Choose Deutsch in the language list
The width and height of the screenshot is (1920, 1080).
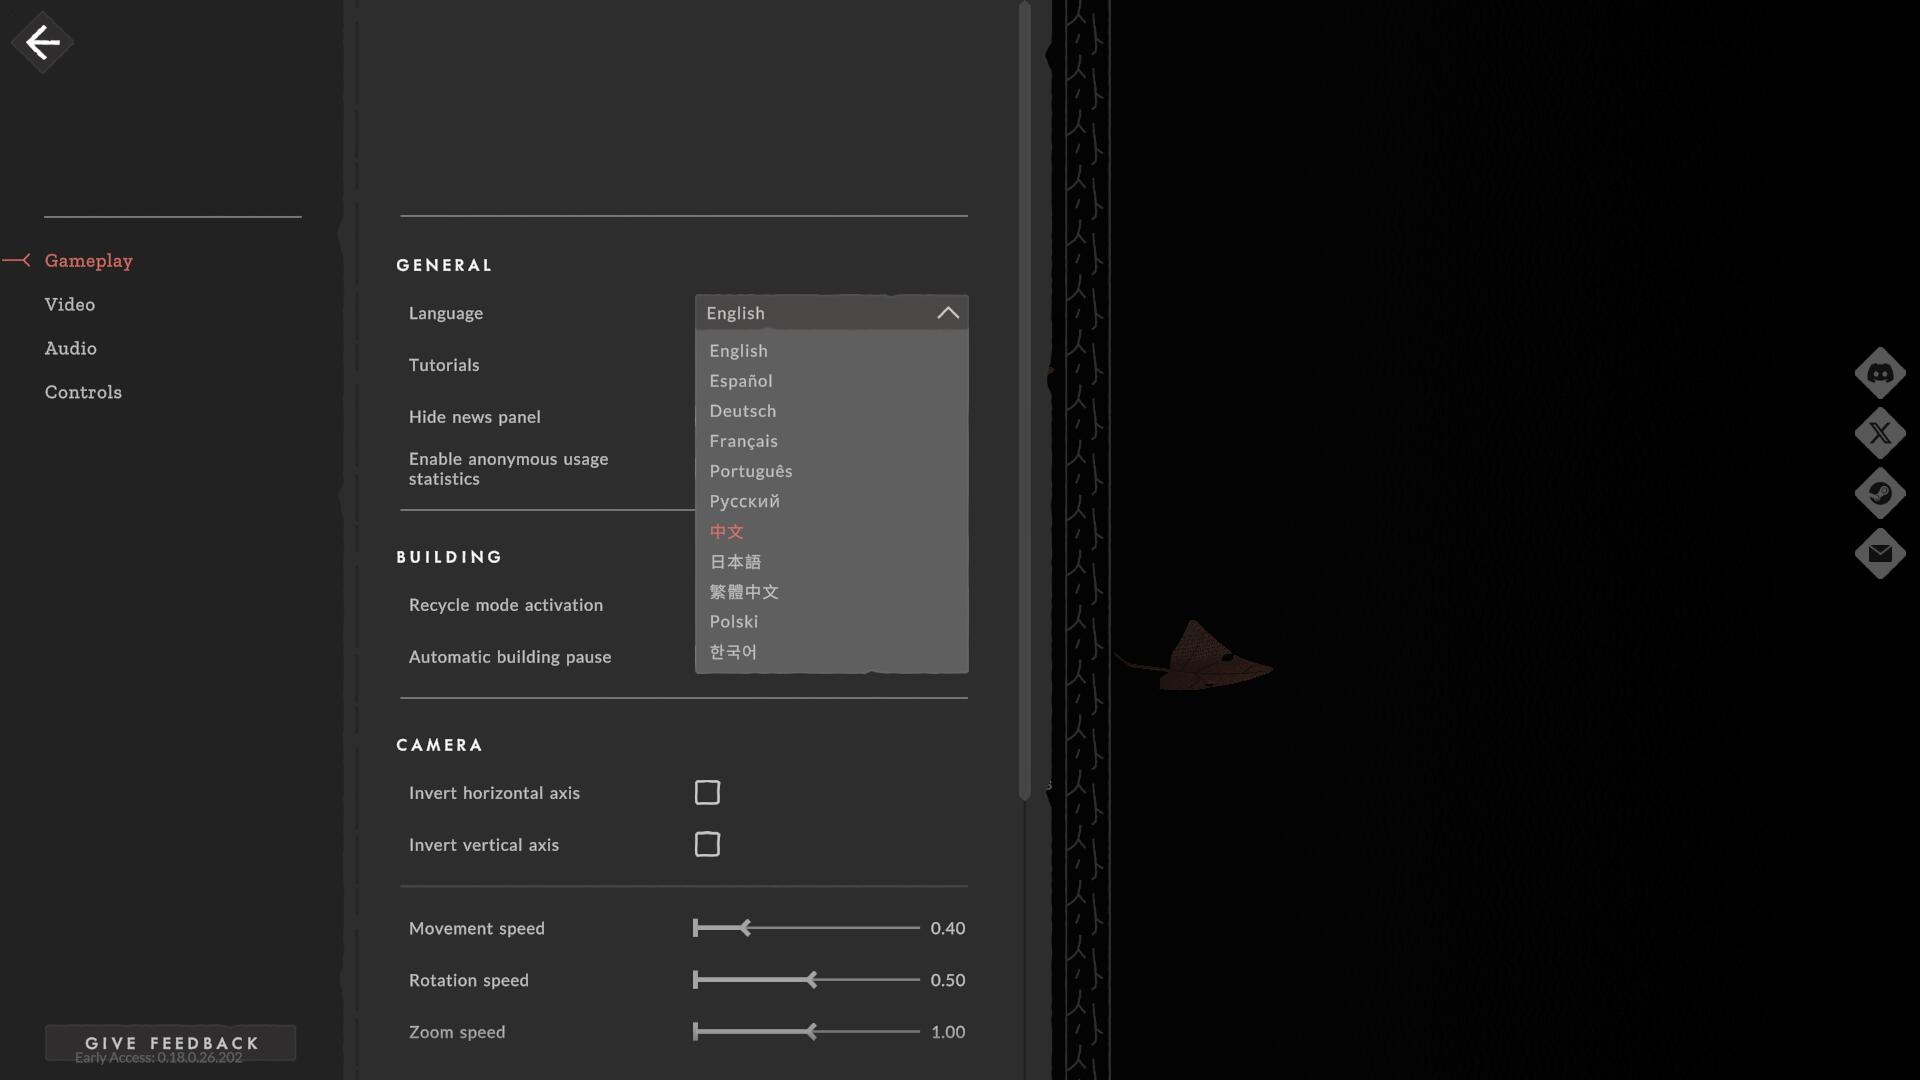tap(742, 411)
